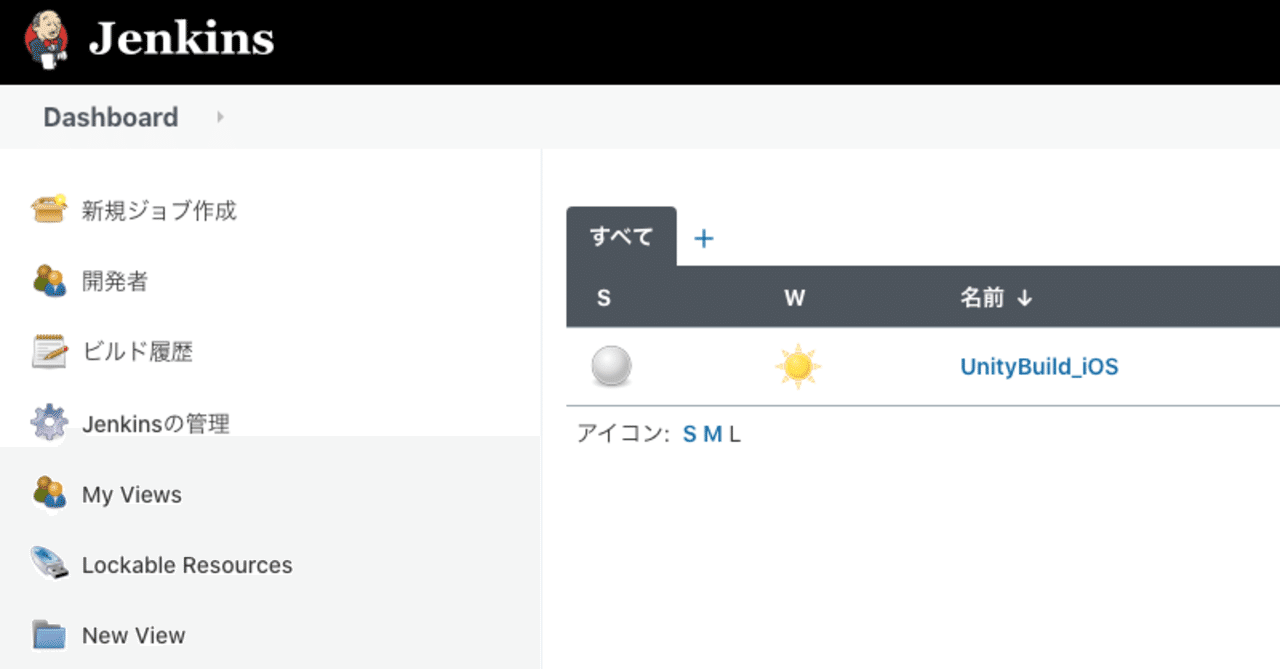Click the + to create a new view tab
The height and width of the screenshot is (669, 1280).
pos(704,237)
